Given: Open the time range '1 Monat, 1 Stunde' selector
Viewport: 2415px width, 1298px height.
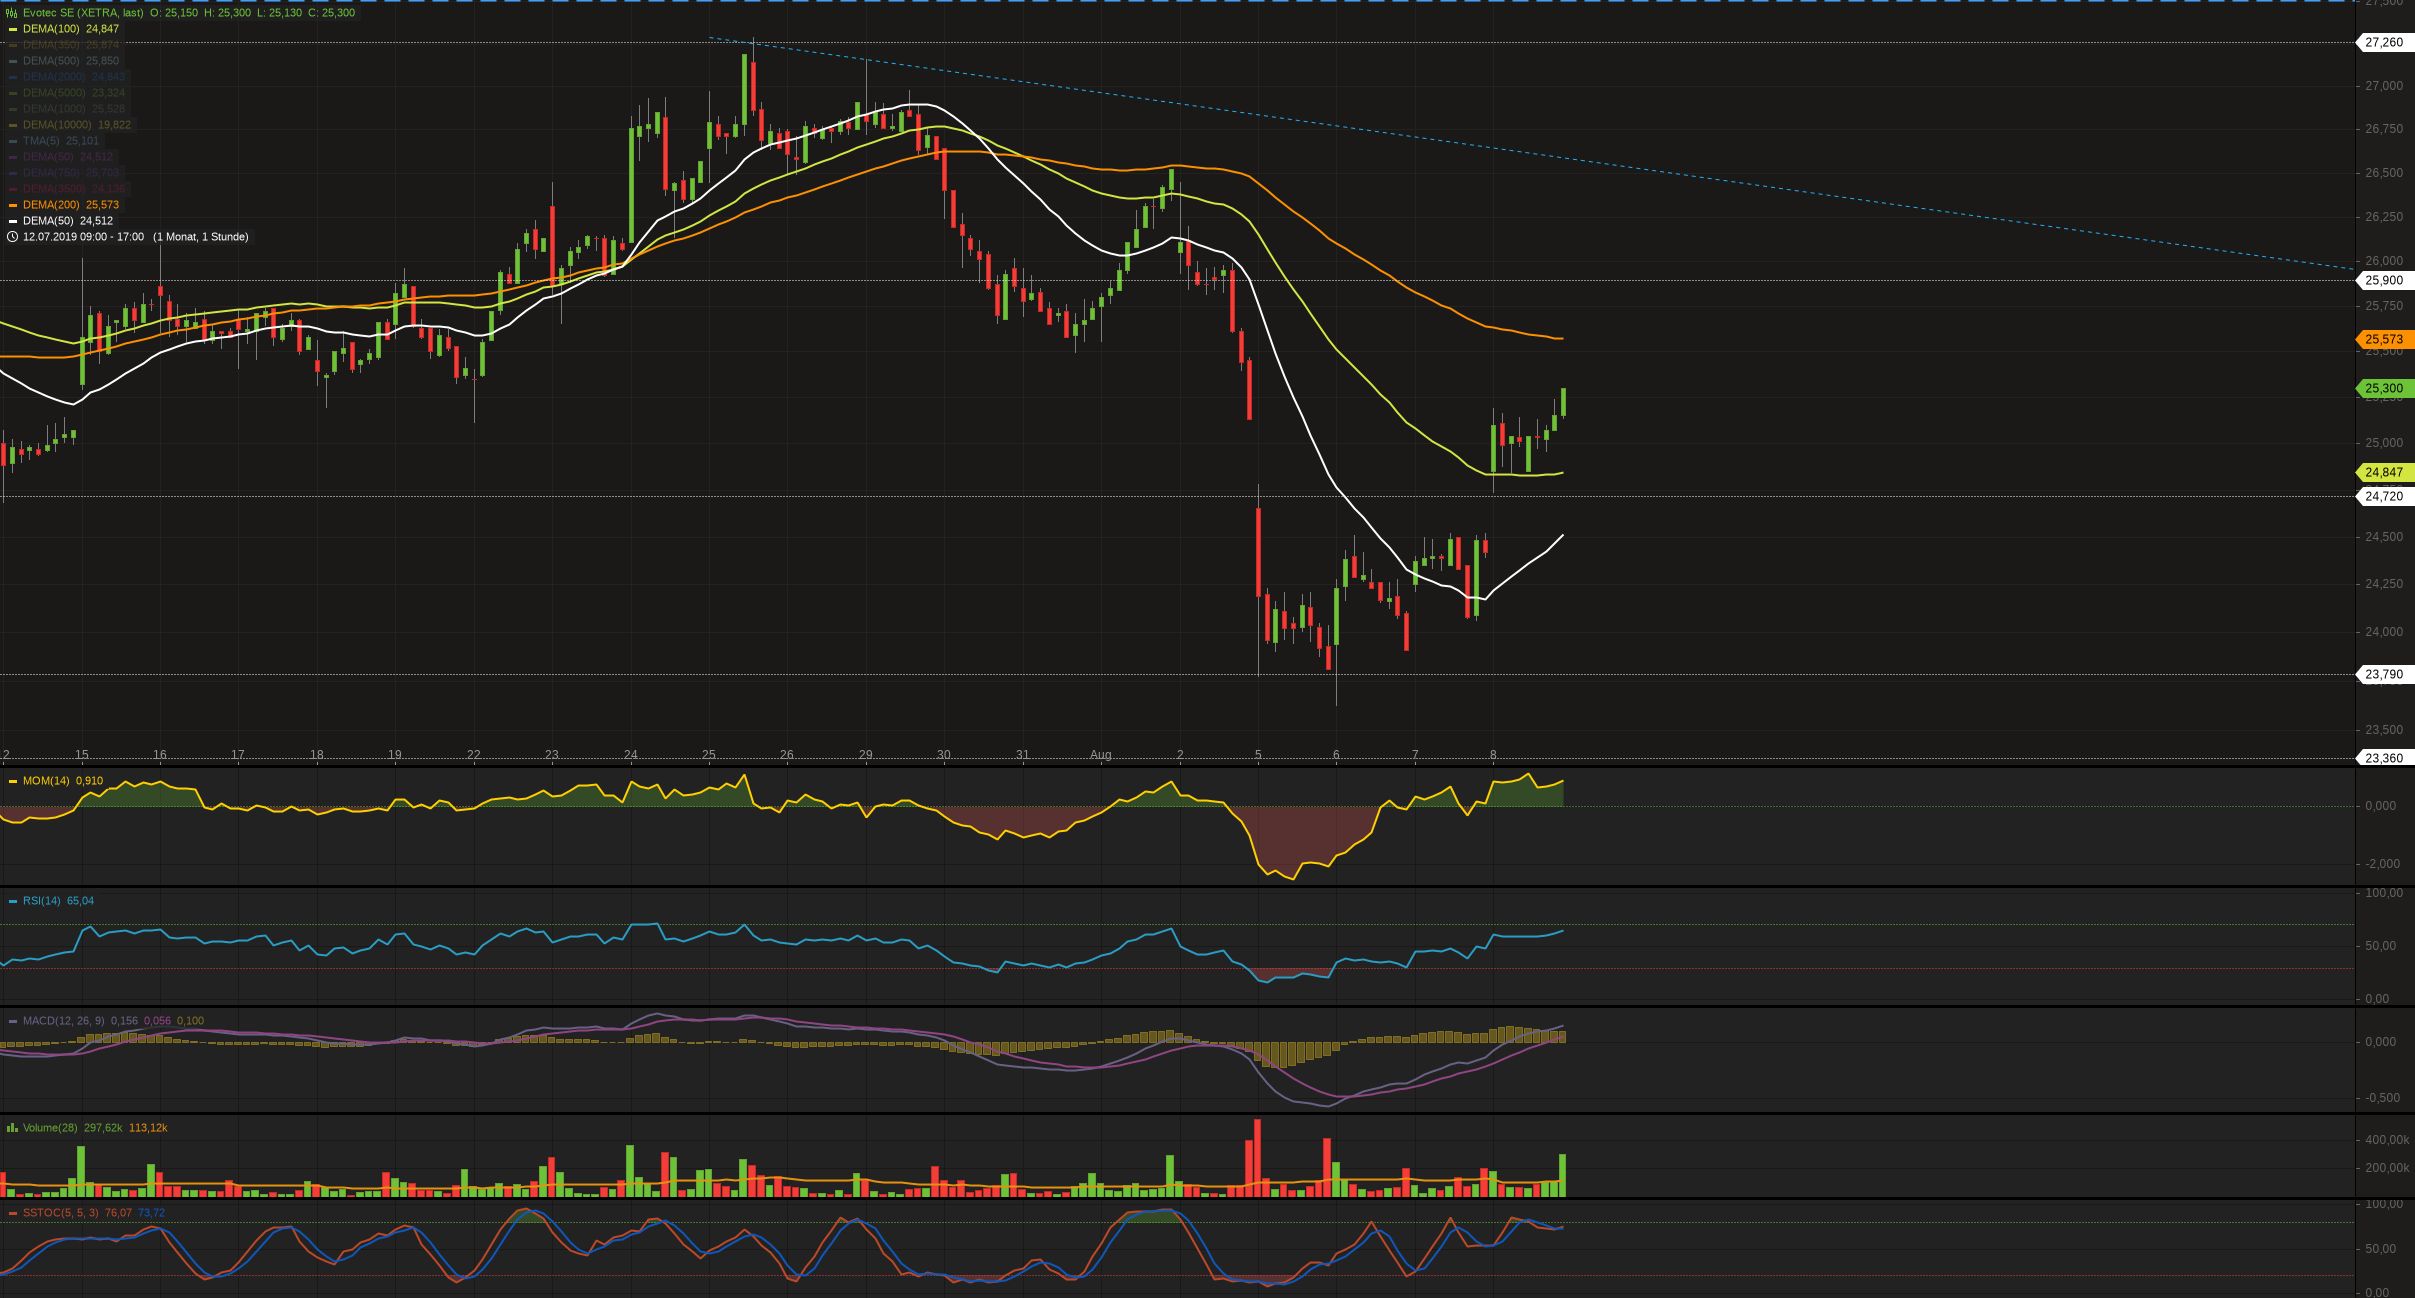Looking at the screenshot, I should [x=201, y=237].
